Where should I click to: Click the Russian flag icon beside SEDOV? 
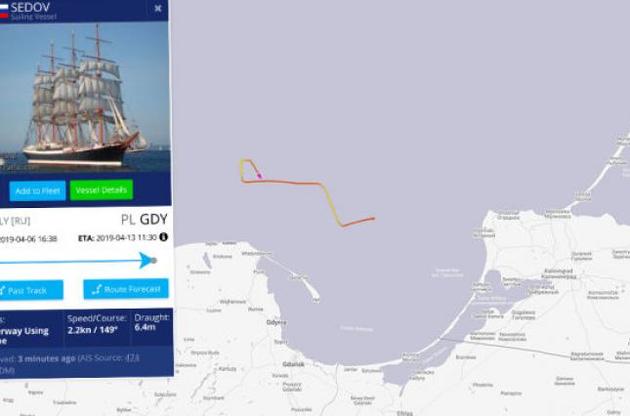click(x=4, y=11)
